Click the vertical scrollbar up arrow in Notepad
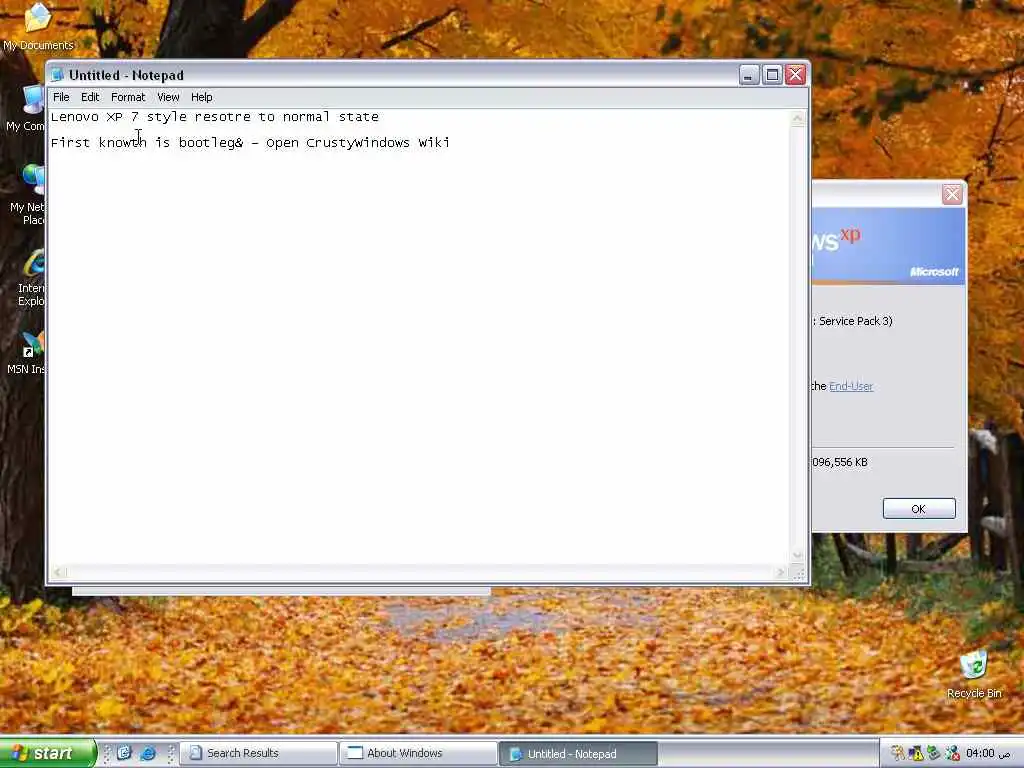Viewport: 1024px width, 768px height. [x=797, y=118]
